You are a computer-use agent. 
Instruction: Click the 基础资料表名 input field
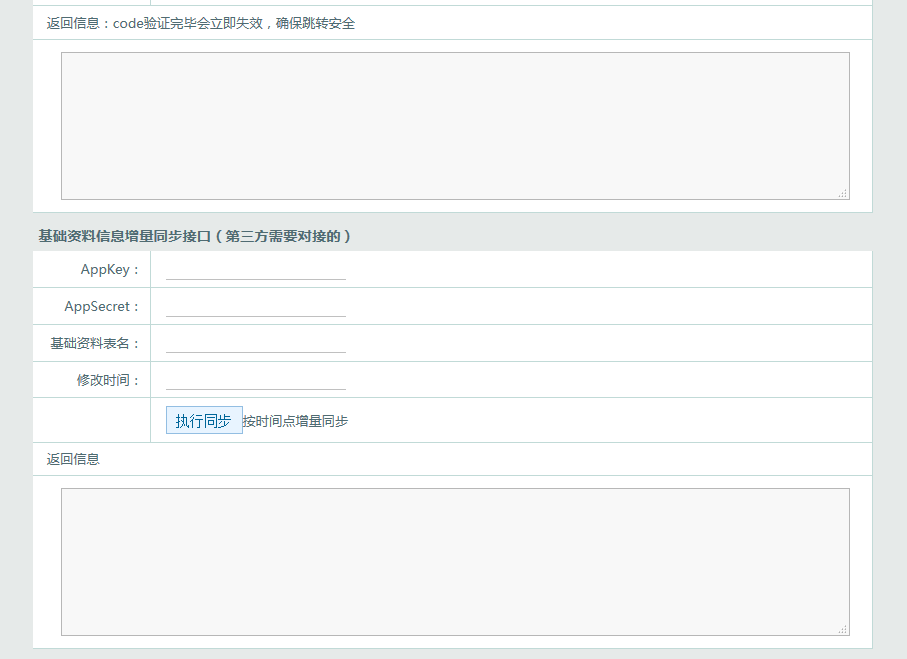point(256,343)
